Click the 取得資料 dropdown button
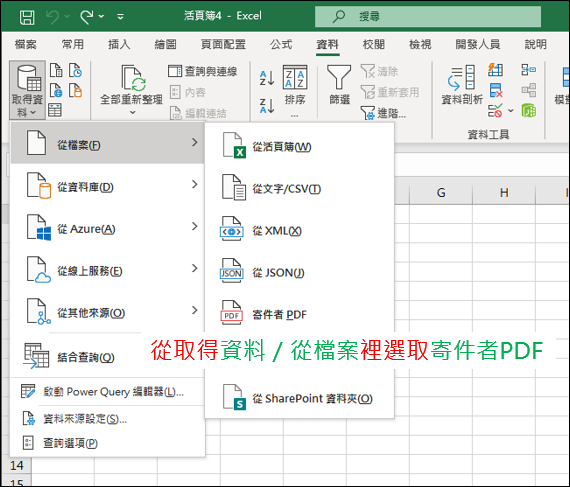Screen dimensions: 570x487 point(27,90)
